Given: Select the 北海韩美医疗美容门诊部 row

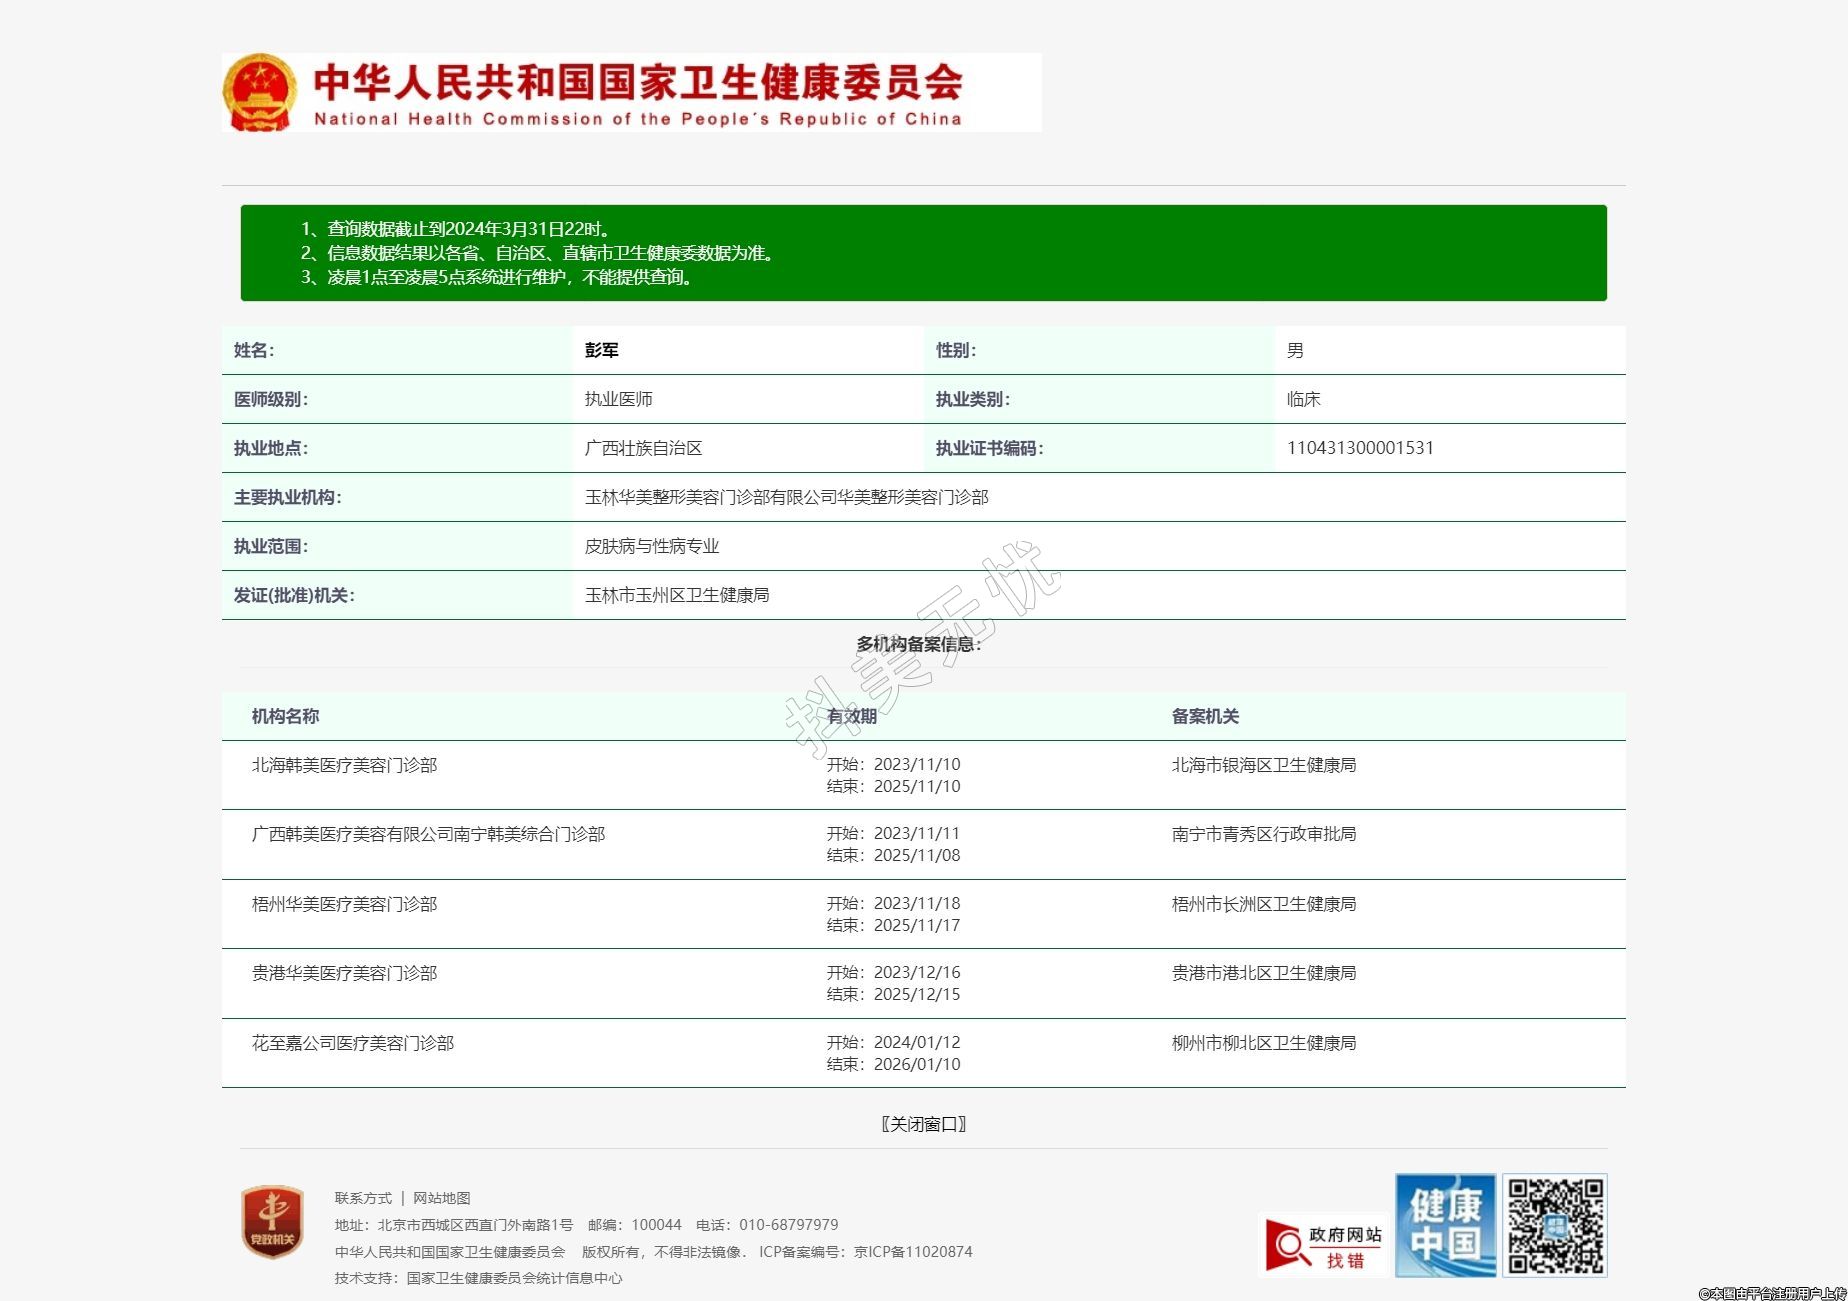Looking at the screenshot, I should point(344,765).
